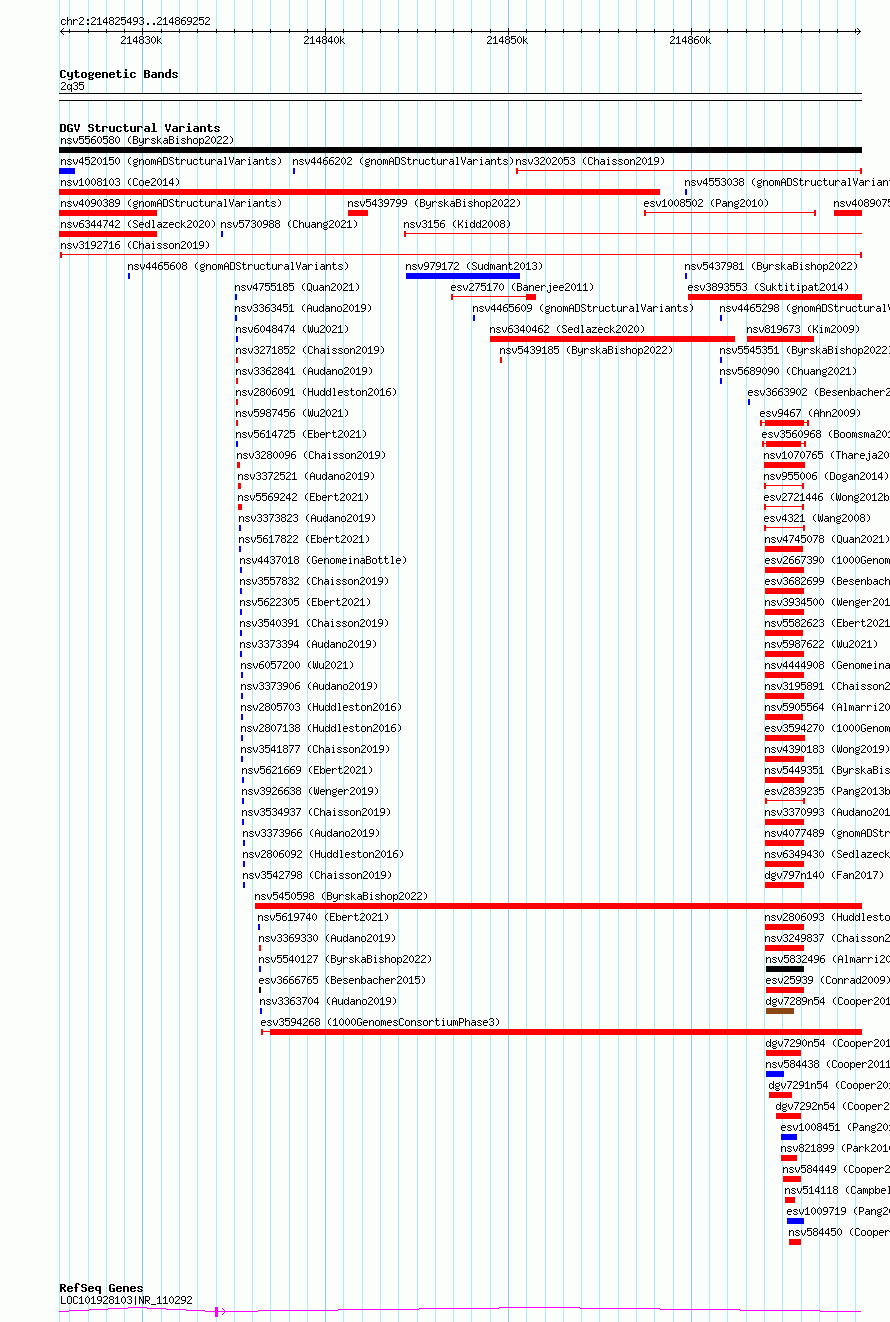Click the esv3893553 (Suktitipat2014) label
Image resolution: width=890 pixels, height=1322 pixels.
(768, 287)
